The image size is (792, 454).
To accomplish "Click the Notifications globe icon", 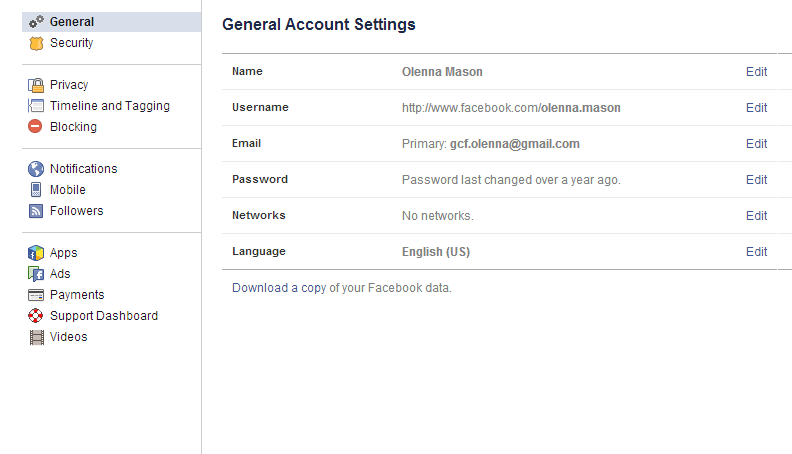I will coord(36,169).
